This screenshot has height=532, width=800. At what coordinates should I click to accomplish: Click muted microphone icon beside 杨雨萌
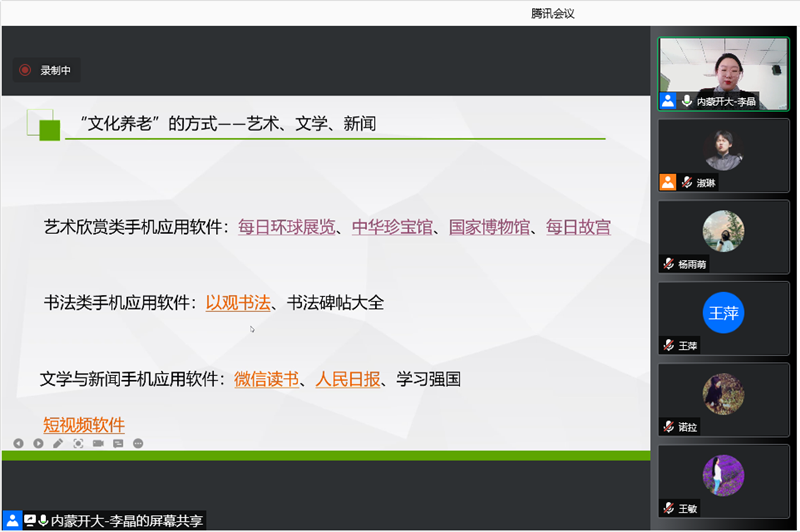pyautogui.click(x=668, y=264)
